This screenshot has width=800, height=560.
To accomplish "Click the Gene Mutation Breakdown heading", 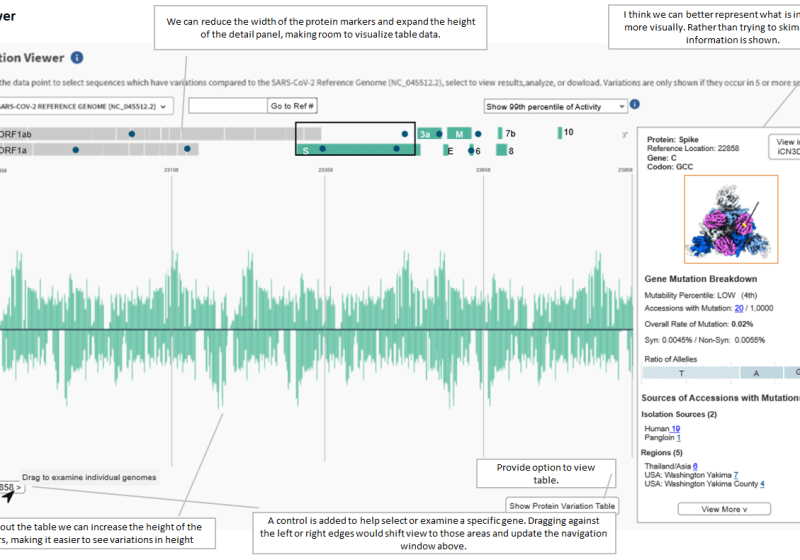I will coord(701,279).
